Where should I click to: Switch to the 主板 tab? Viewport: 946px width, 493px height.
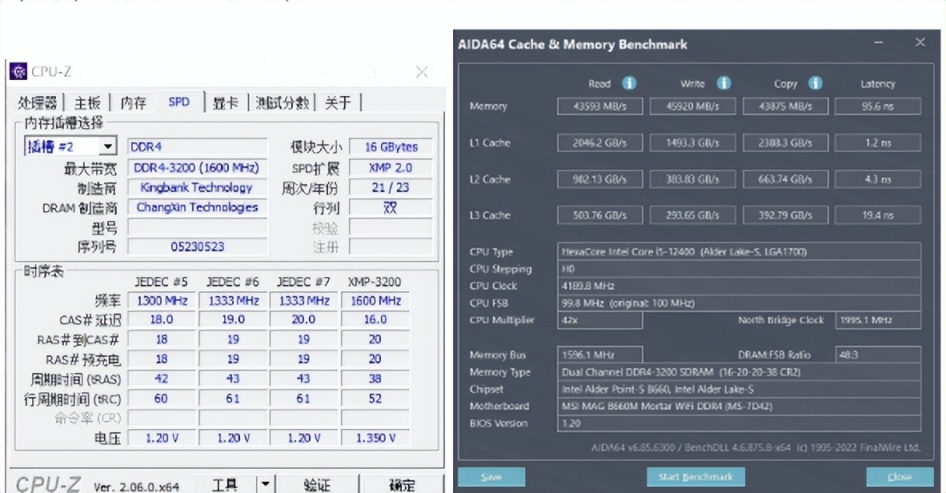87,103
